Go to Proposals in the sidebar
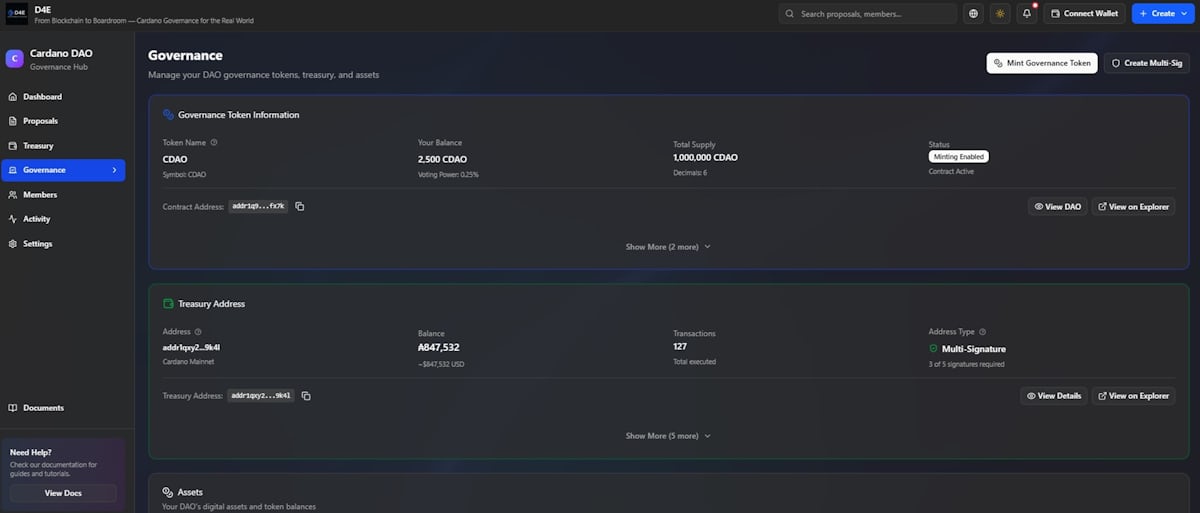 coord(40,121)
